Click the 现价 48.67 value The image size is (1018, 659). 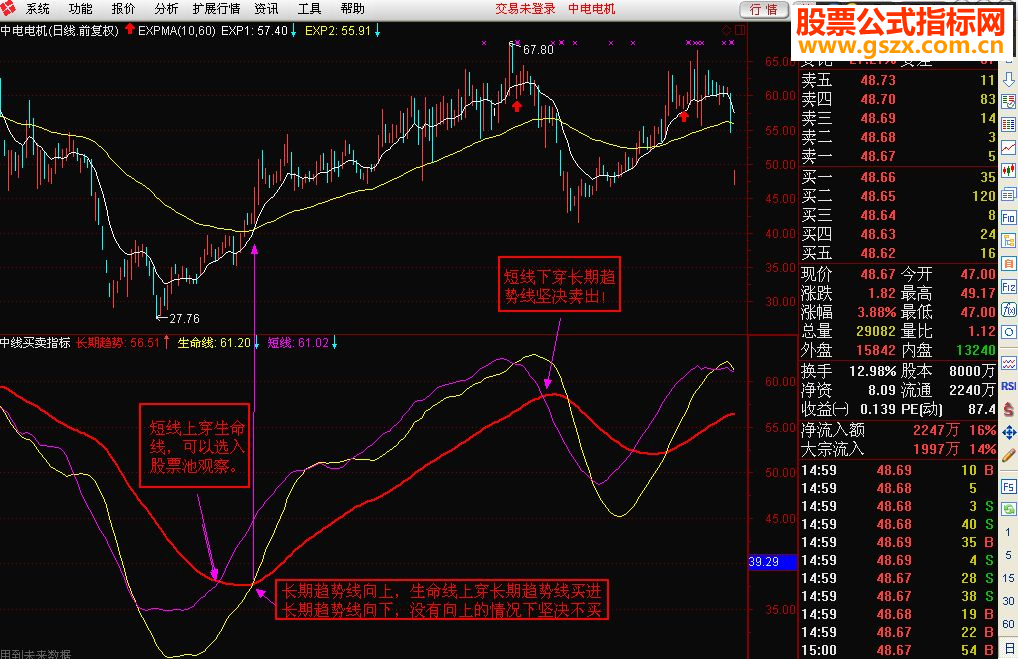878,274
